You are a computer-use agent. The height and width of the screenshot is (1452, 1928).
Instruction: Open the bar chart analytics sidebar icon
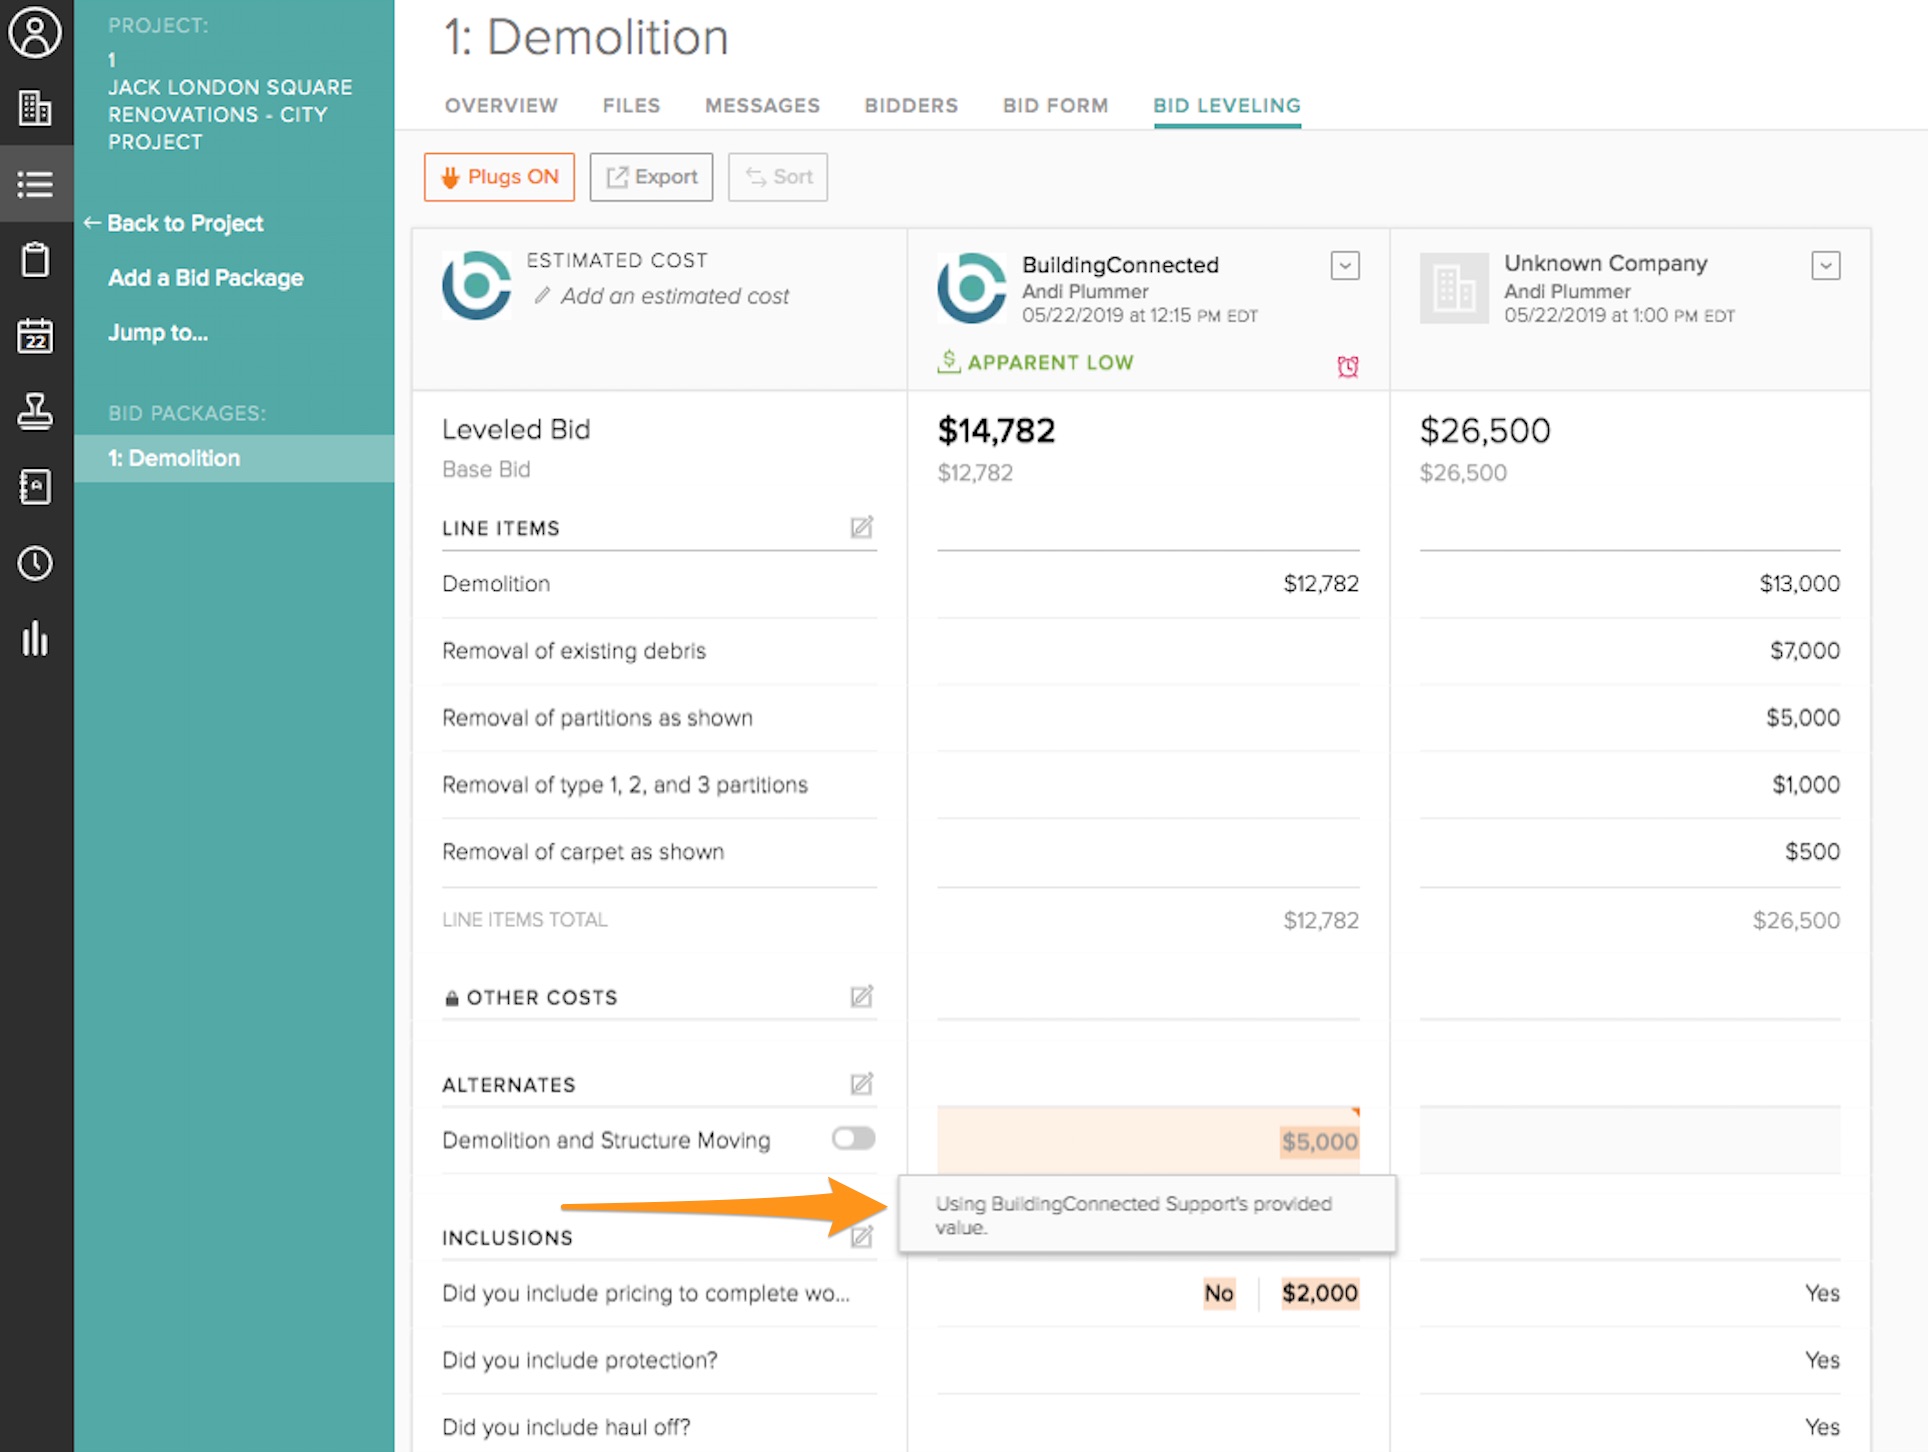(x=35, y=639)
